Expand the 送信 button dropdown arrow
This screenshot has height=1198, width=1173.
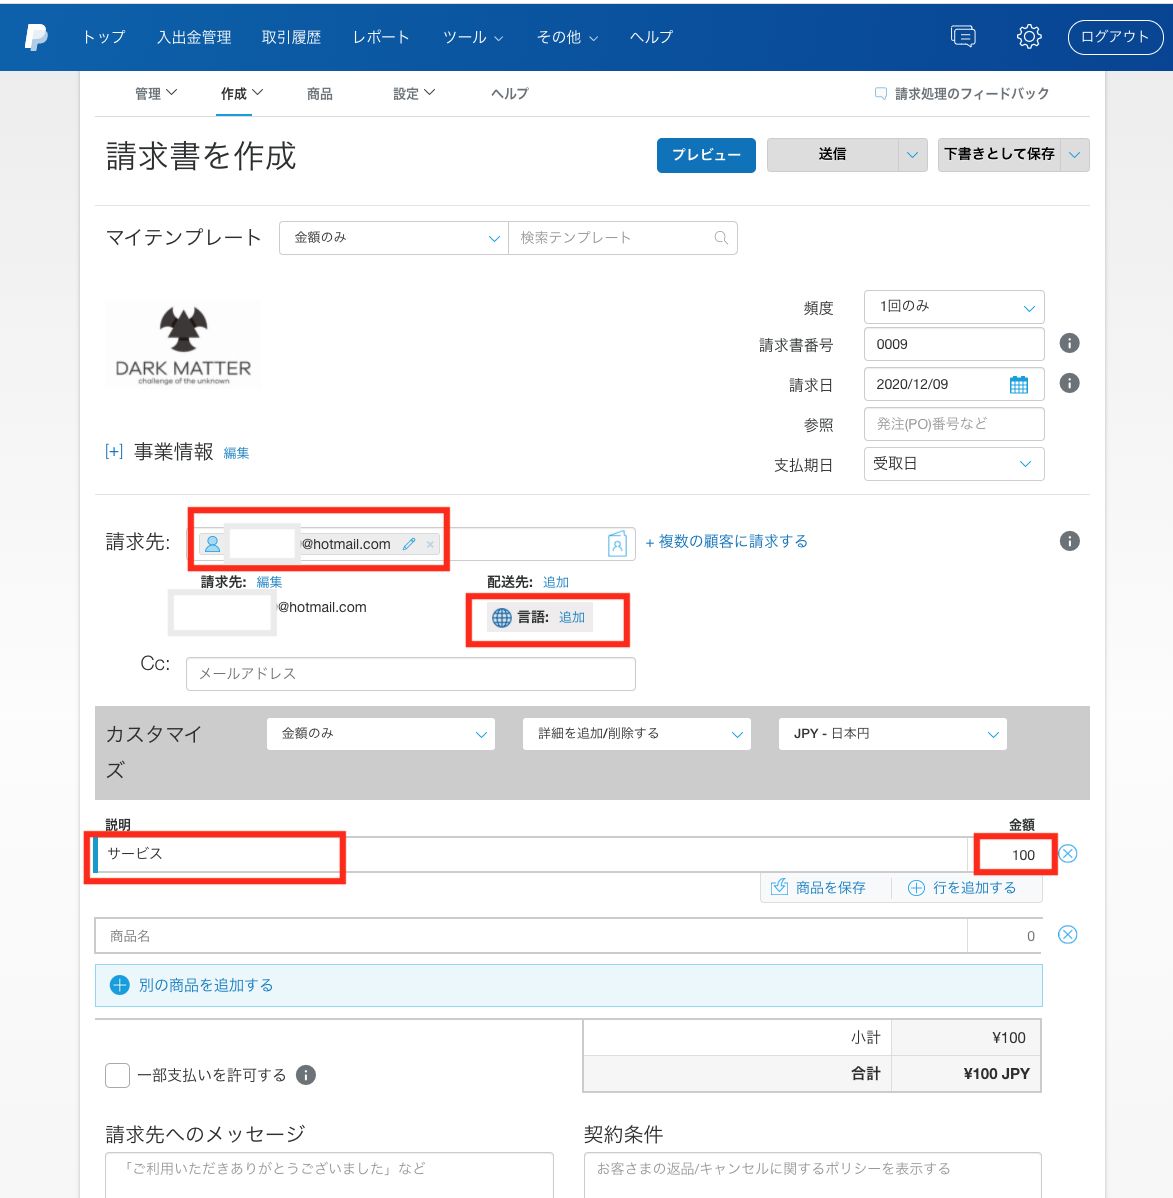click(911, 155)
